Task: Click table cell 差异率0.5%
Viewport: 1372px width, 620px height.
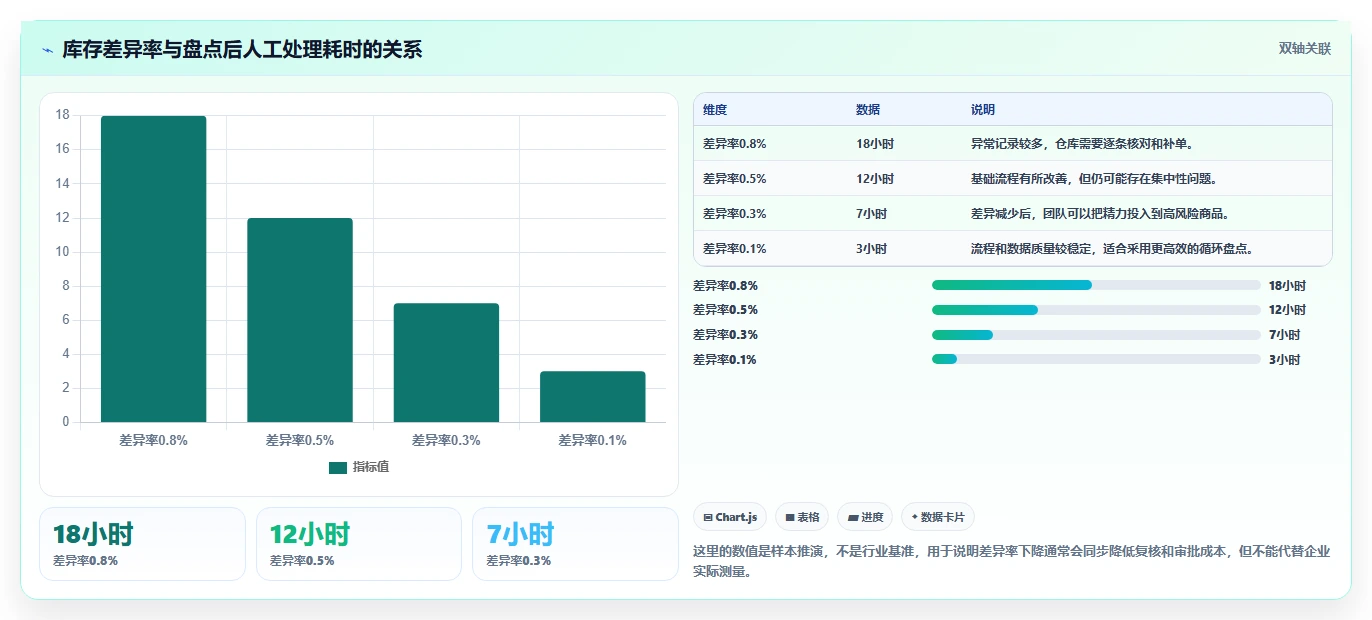Action: tap(735, 179)
